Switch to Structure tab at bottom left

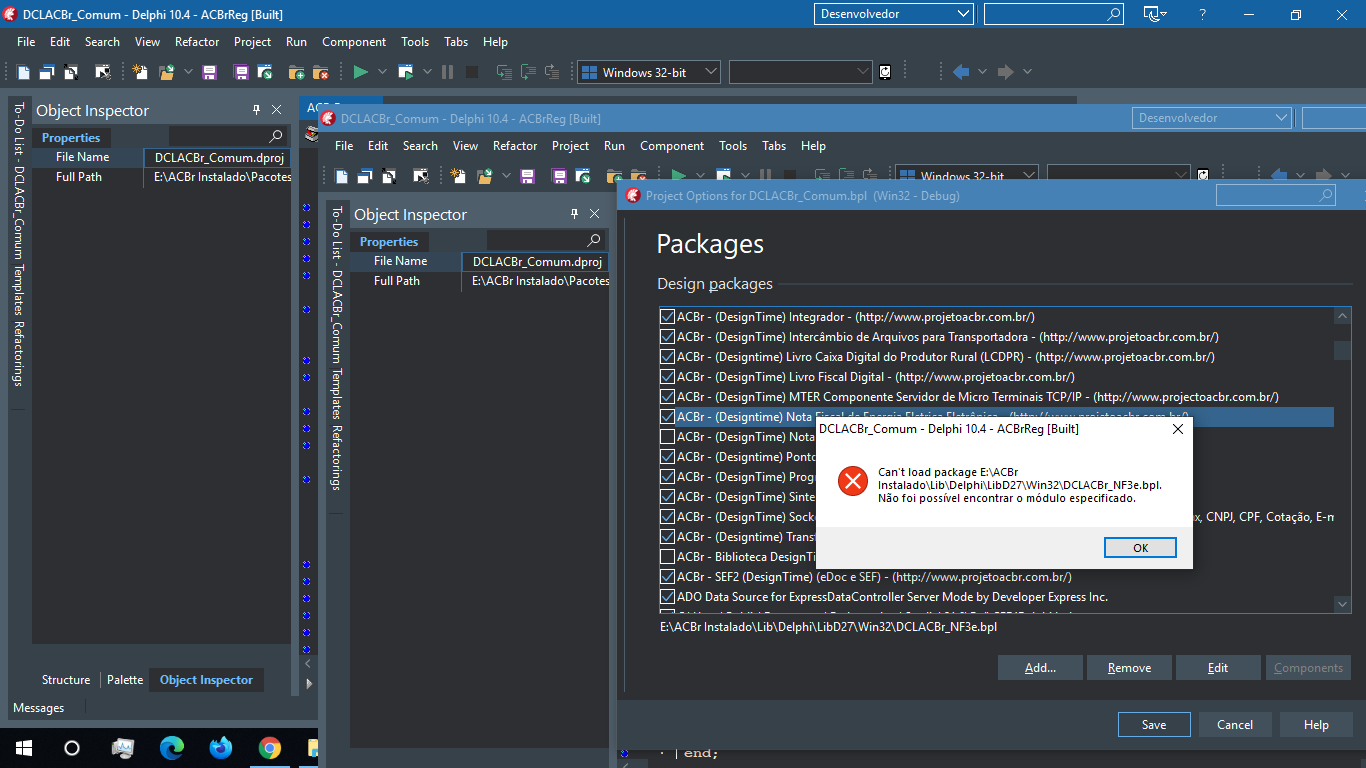(66, 680)
